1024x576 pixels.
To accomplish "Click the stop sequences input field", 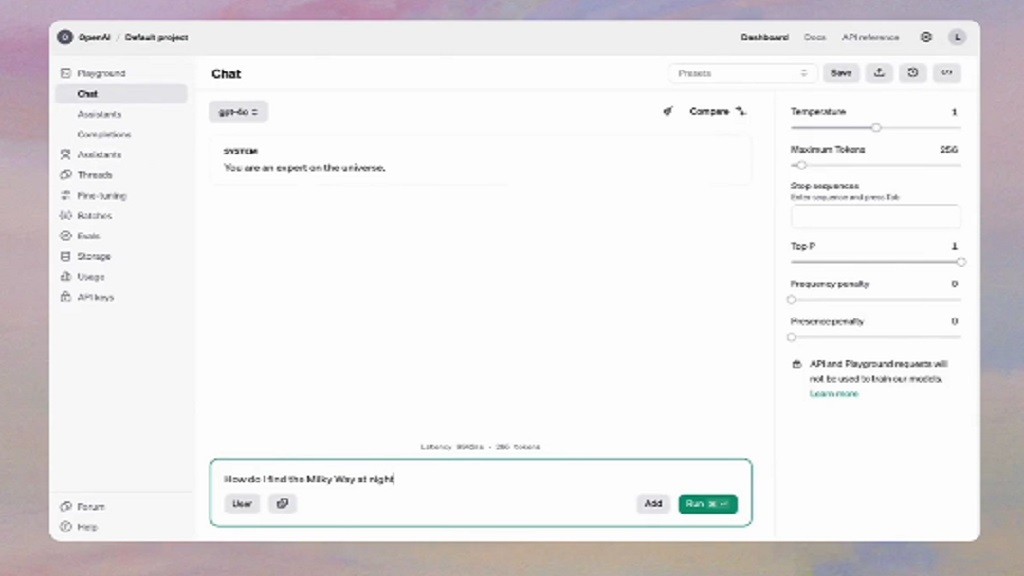I will [875, 216].
